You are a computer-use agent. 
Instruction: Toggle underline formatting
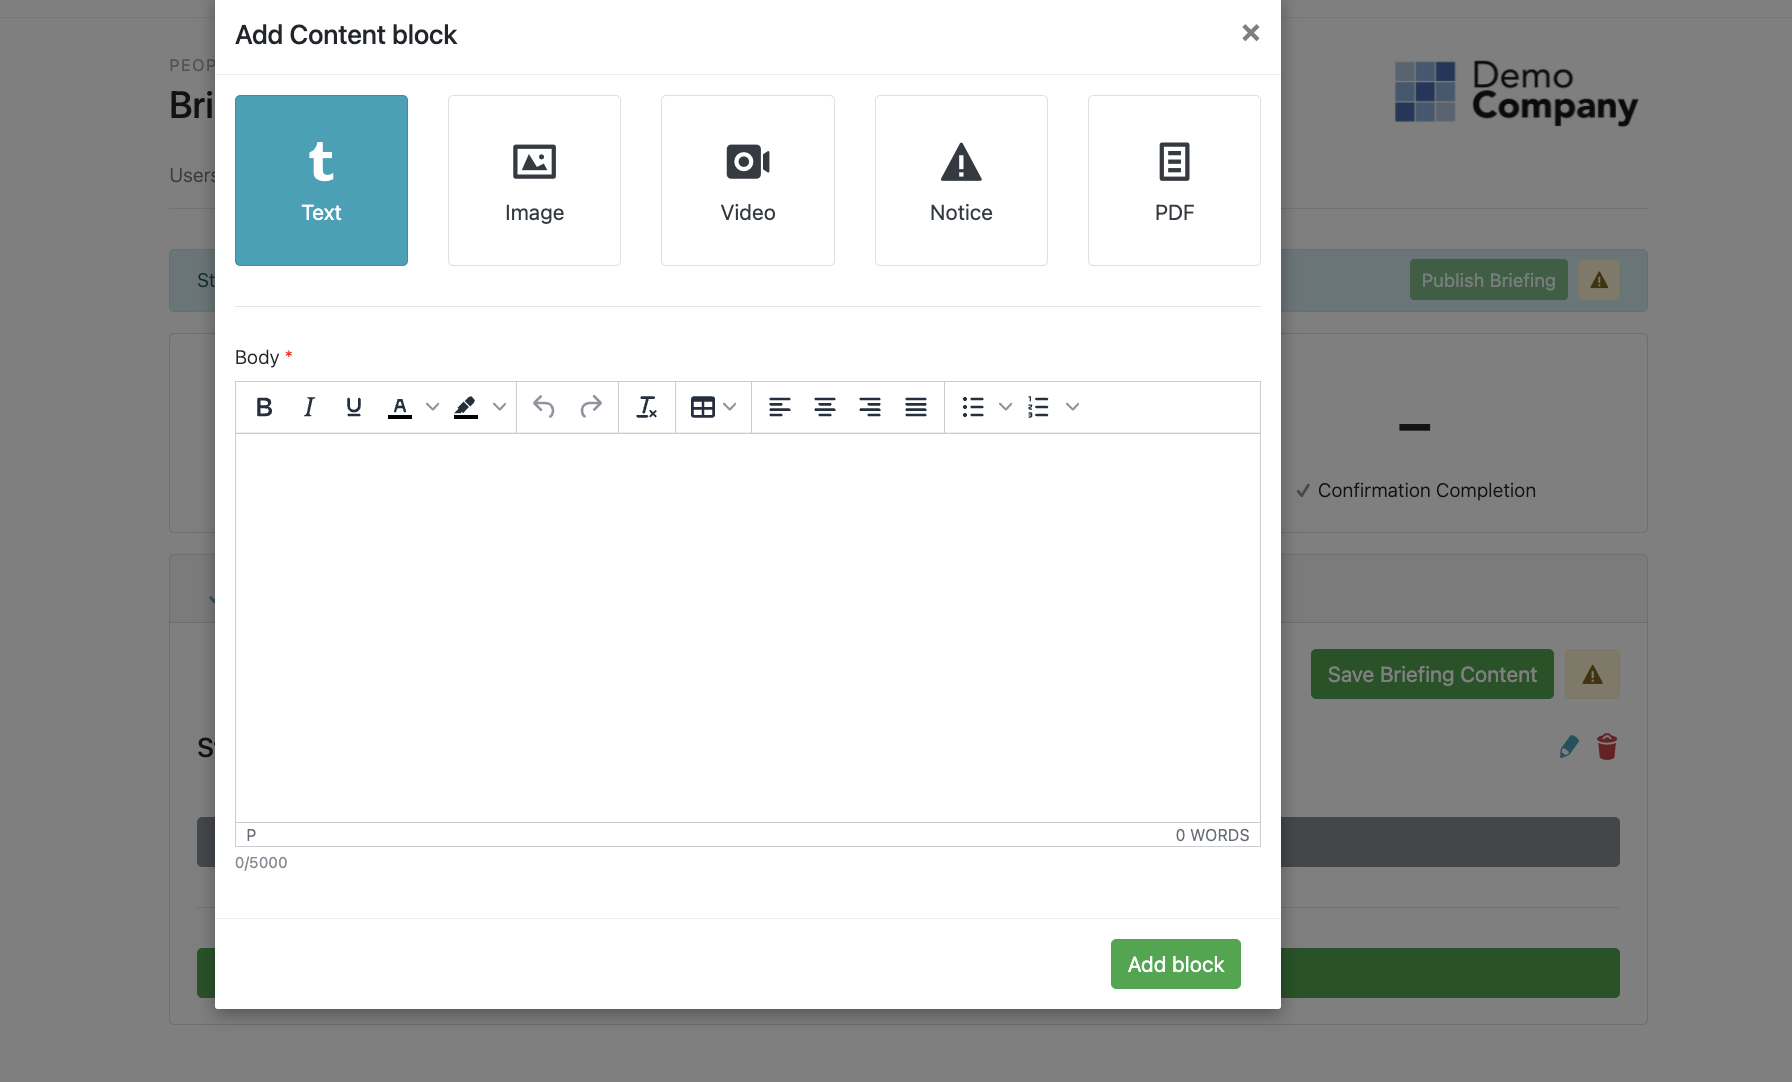(x=353, y=407)
